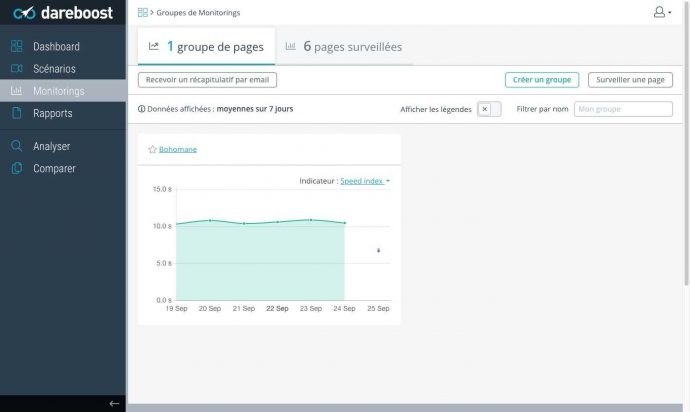Screen dimensions: 690x412
Task: Focus the Filtrer par nom field
Action: [x=623, y=109]
